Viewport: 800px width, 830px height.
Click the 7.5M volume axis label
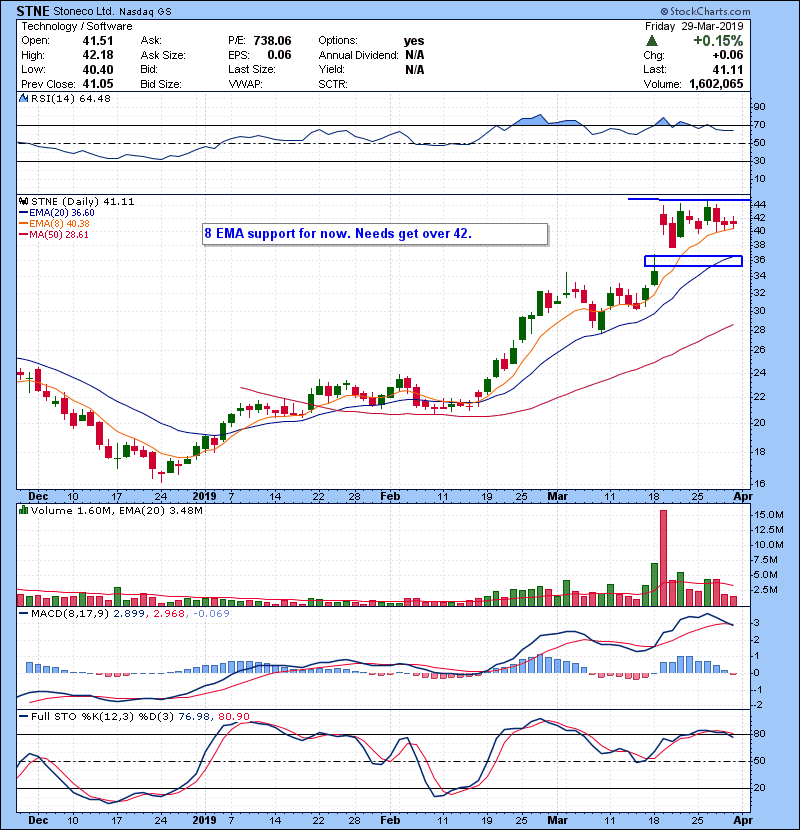766,560
